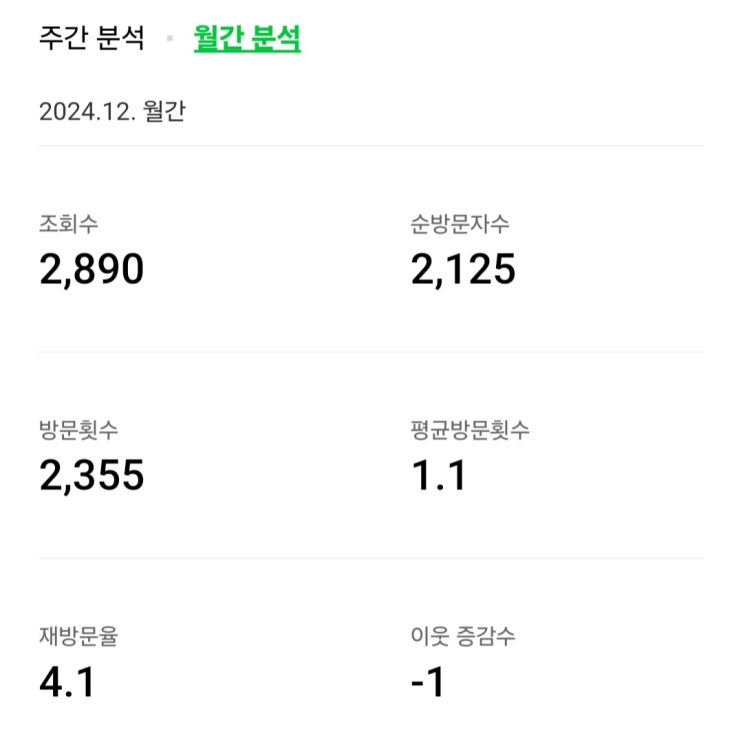Open the 2,890 views value

(92, 269)
